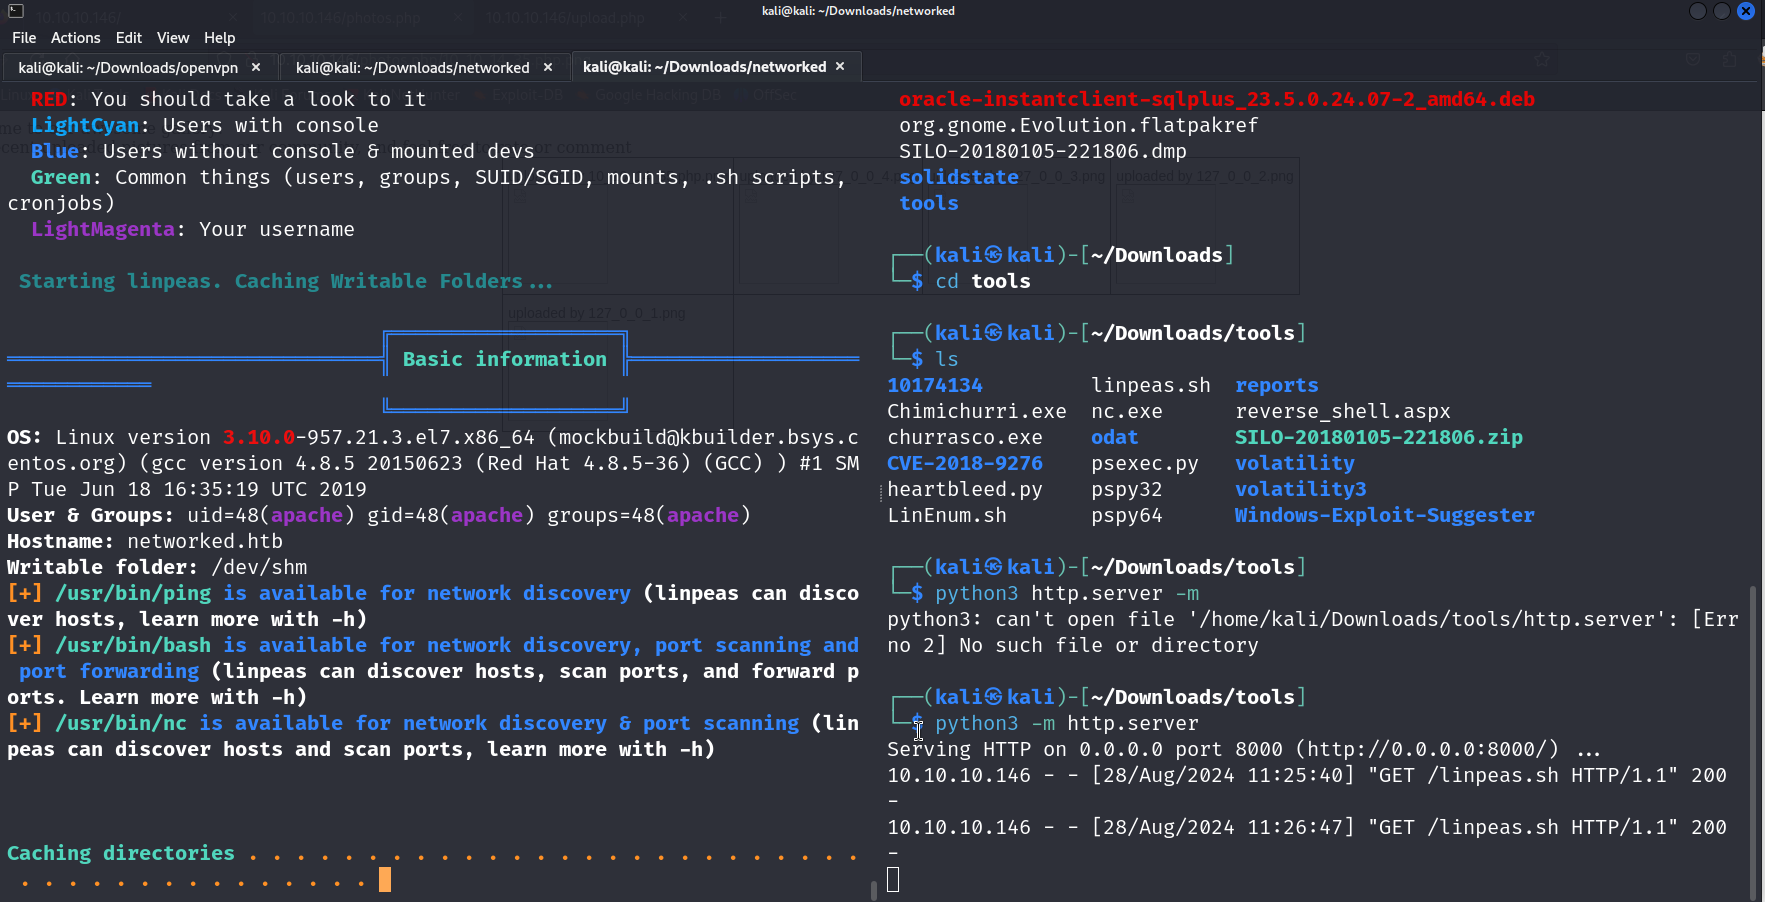Viewport: 1765px width, 902px height.
Task: Expand the Edit menu
Action: pos(129,38)
